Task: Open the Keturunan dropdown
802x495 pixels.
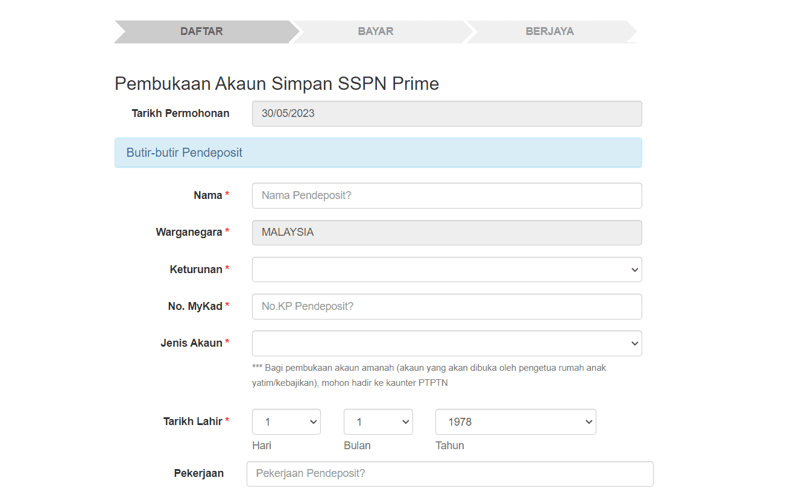Action: click(447, 269)
